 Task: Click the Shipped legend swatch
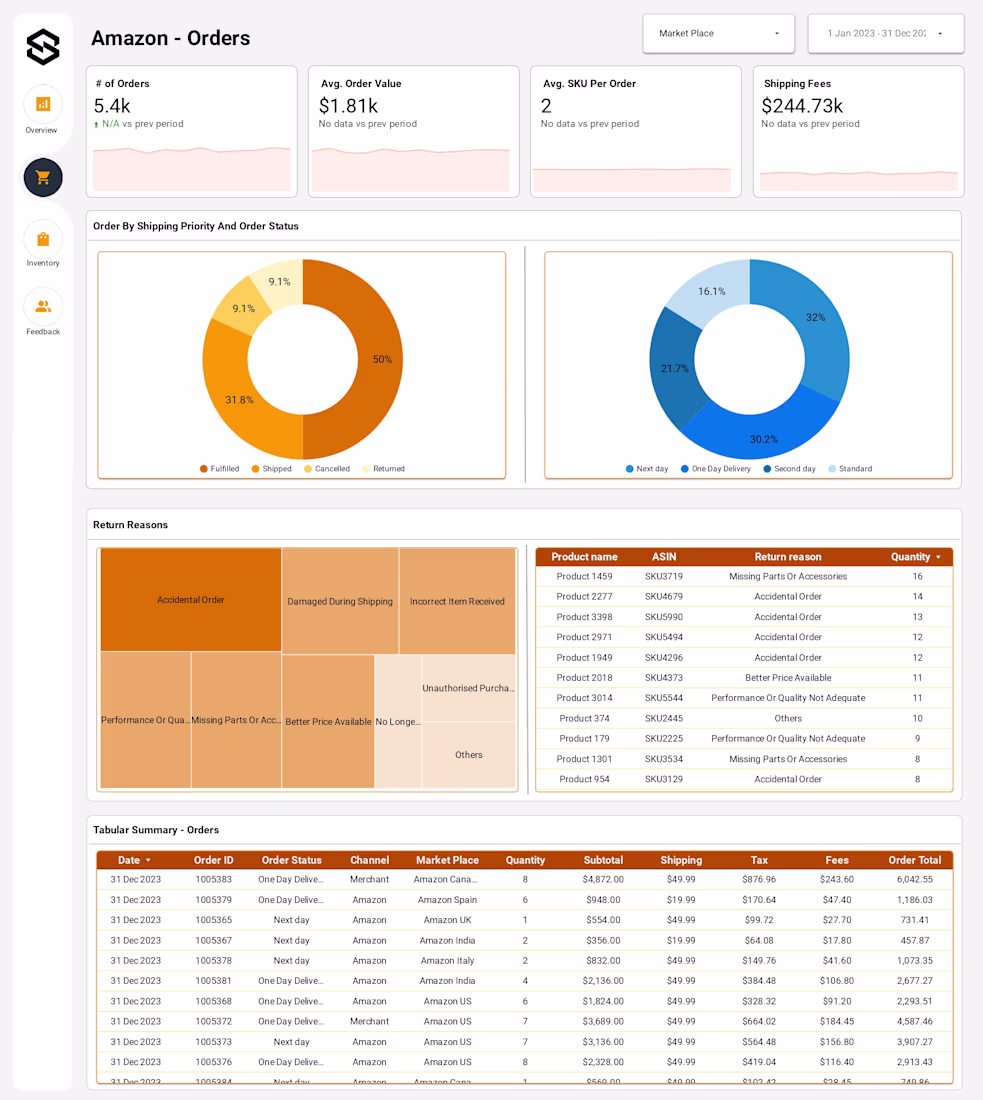(255, 469)
